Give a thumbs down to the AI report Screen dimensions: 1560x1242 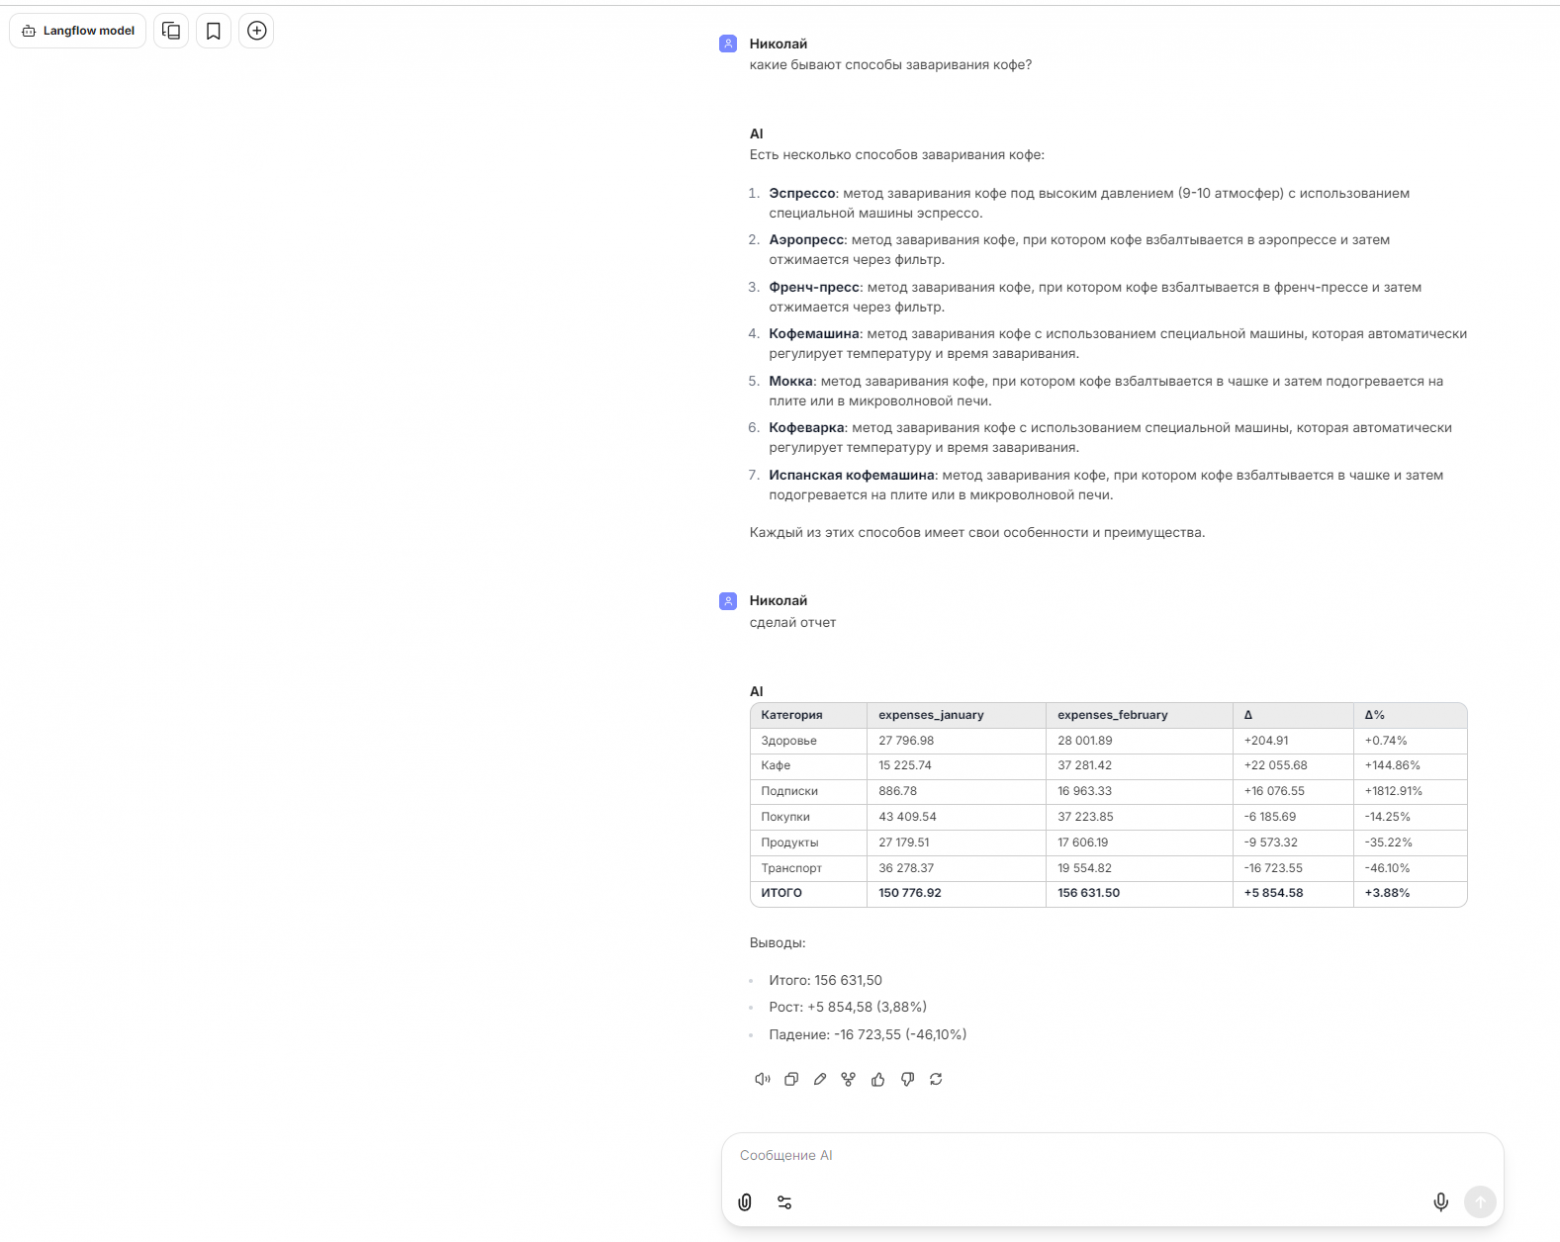(907, 1079)
